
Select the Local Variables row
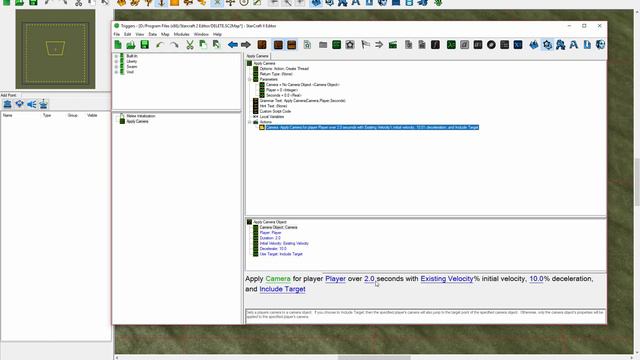(272, 116)
